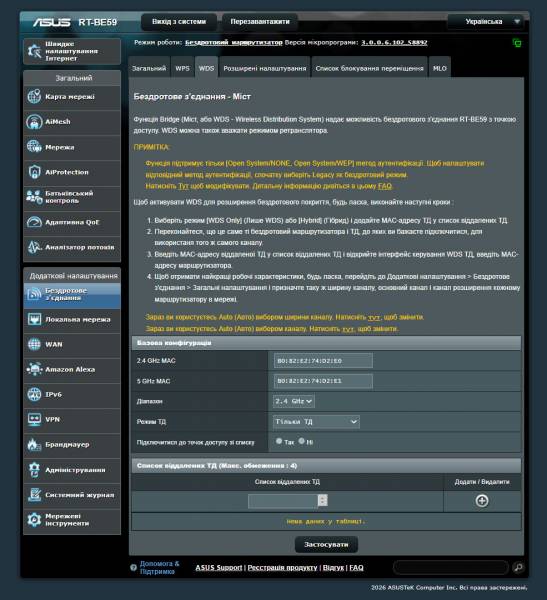547x600 pixels.
Task: Open the Відгук link in footer
Action: click(333, 567)
